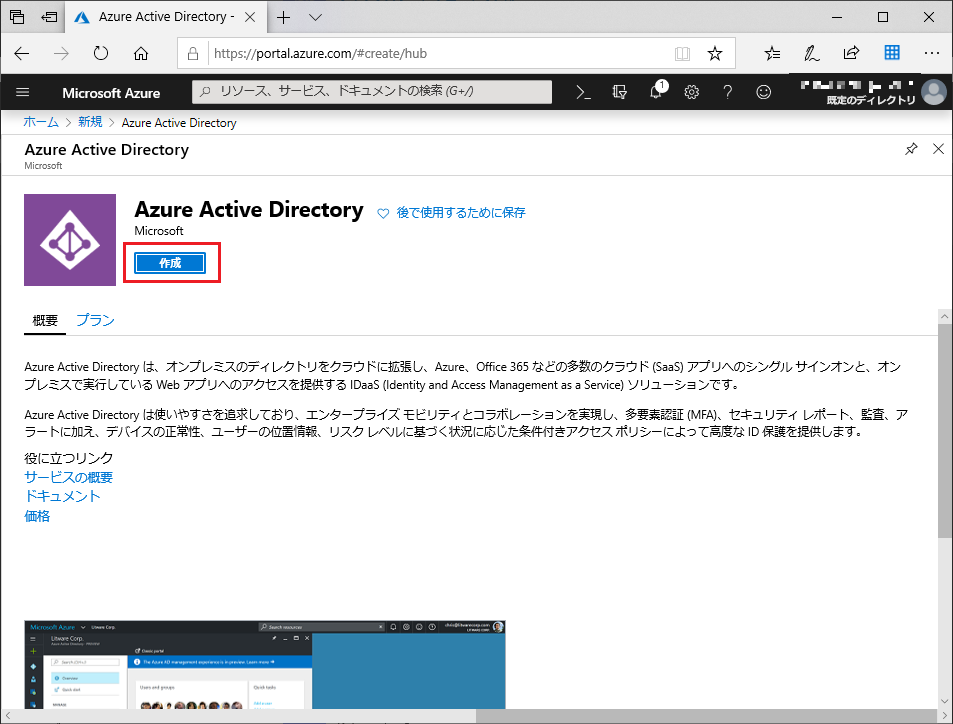953x724 pixels.
Task: Click the Microsoft Azure brand title
Action: (111, 93)
